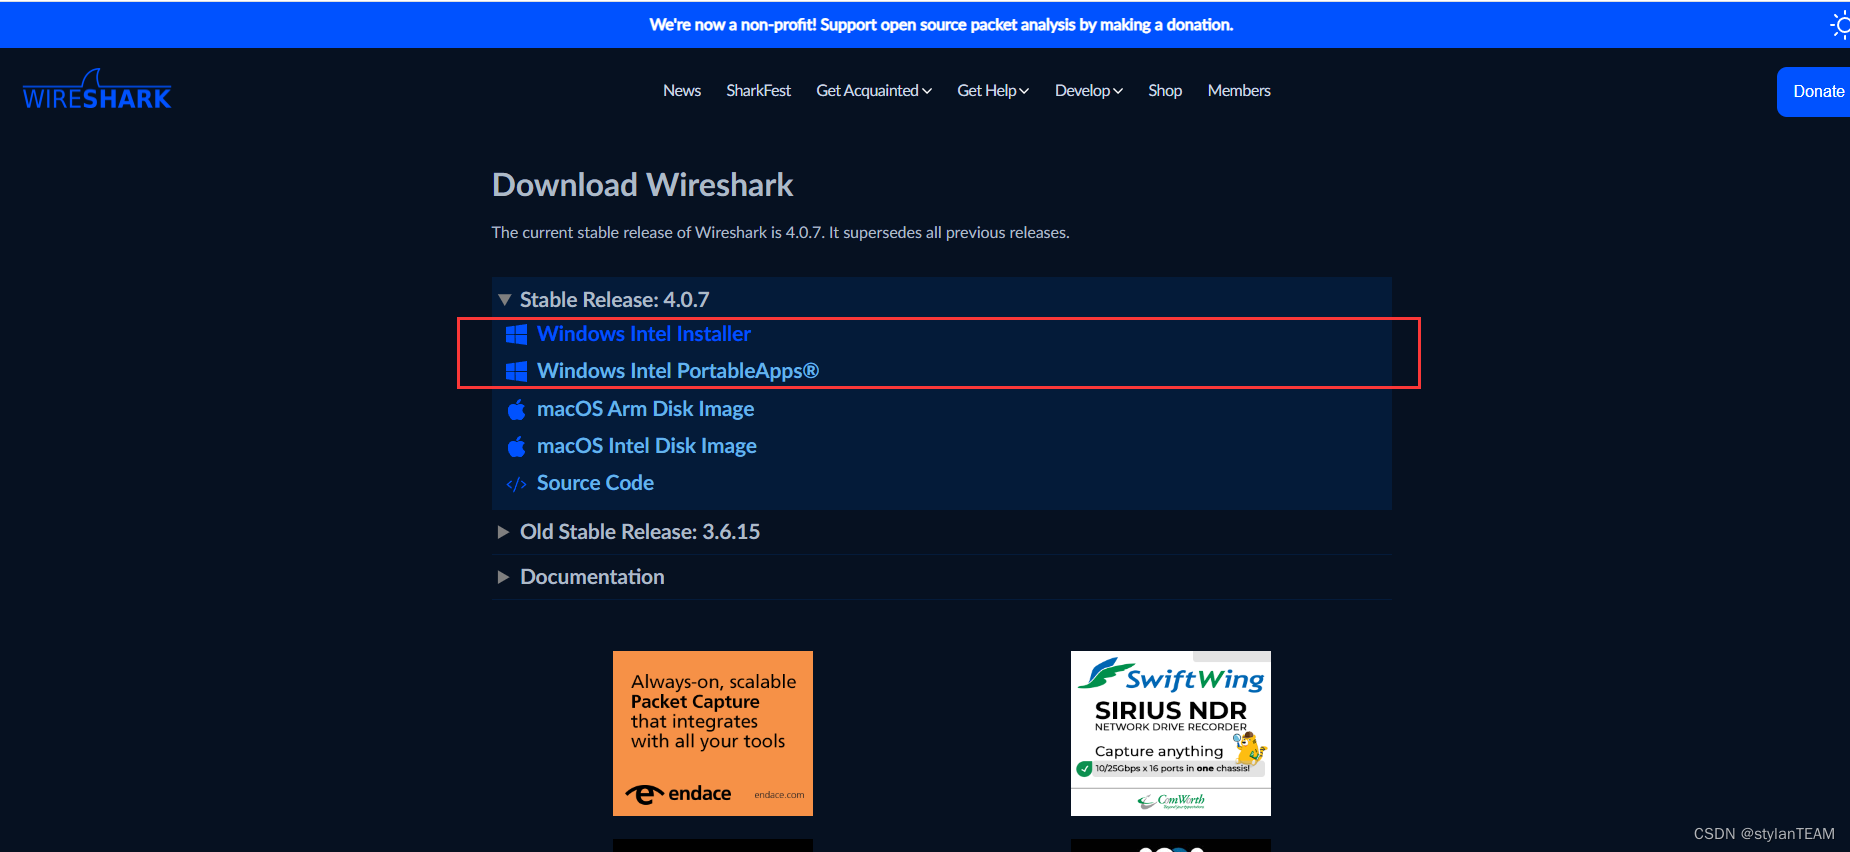Click the non-profit donation banner text
Viewport: 1850px width, 852px height.
click(x=941, y=25)
